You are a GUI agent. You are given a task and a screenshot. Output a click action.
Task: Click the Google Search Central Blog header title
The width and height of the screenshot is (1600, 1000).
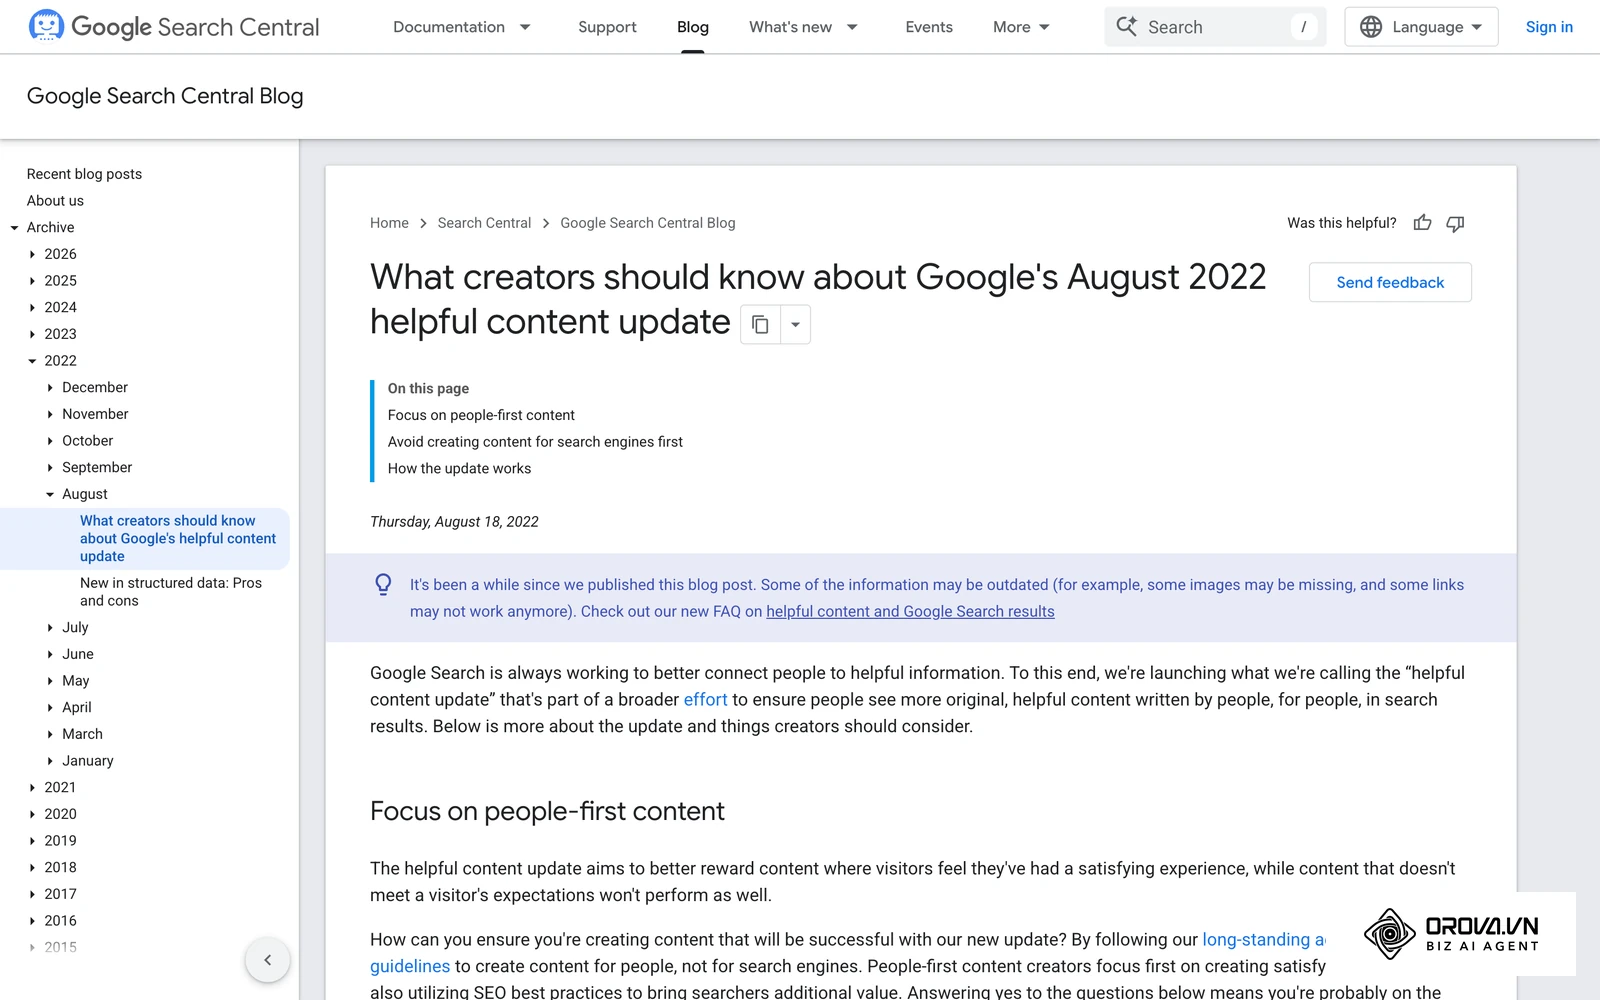coord(165,96)
